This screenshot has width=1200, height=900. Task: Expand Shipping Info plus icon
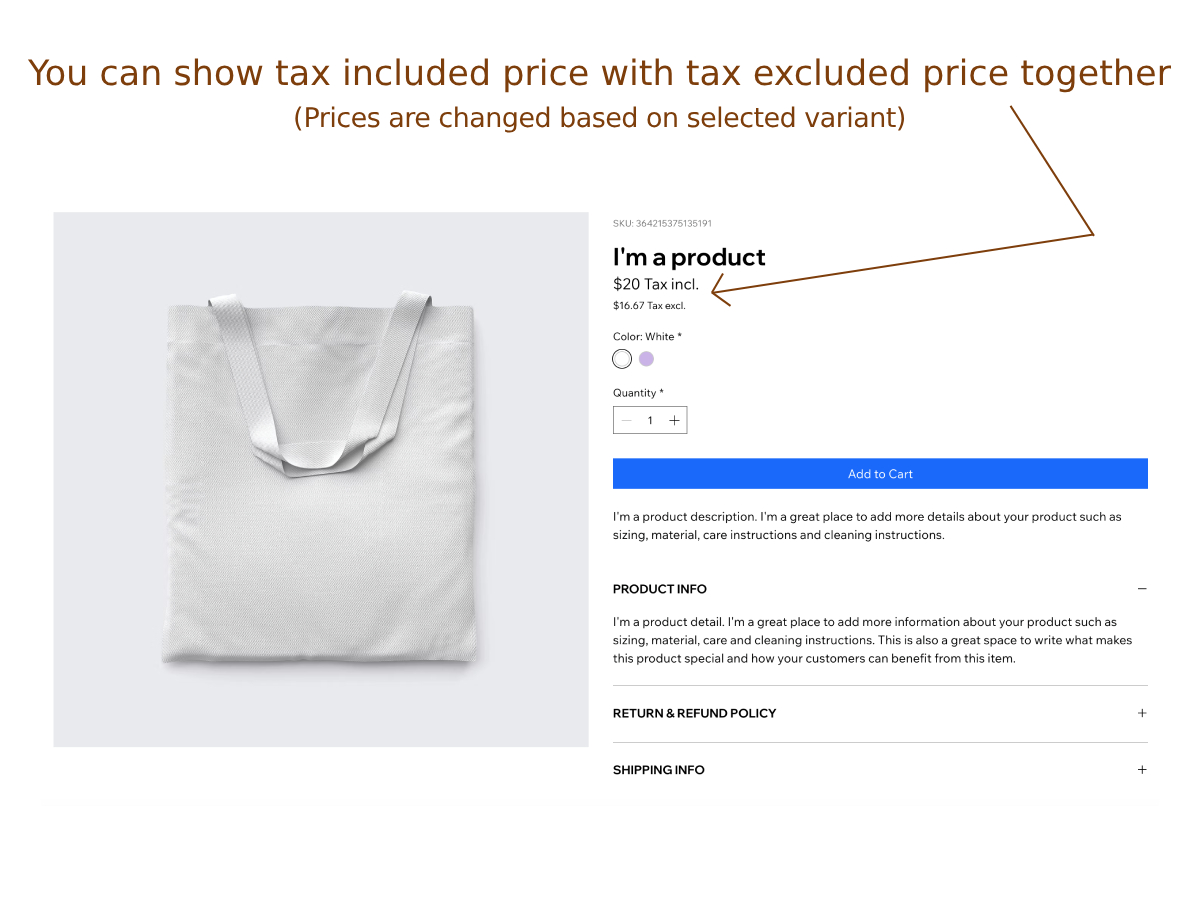pyautogui.click(x=1142, y=770)
